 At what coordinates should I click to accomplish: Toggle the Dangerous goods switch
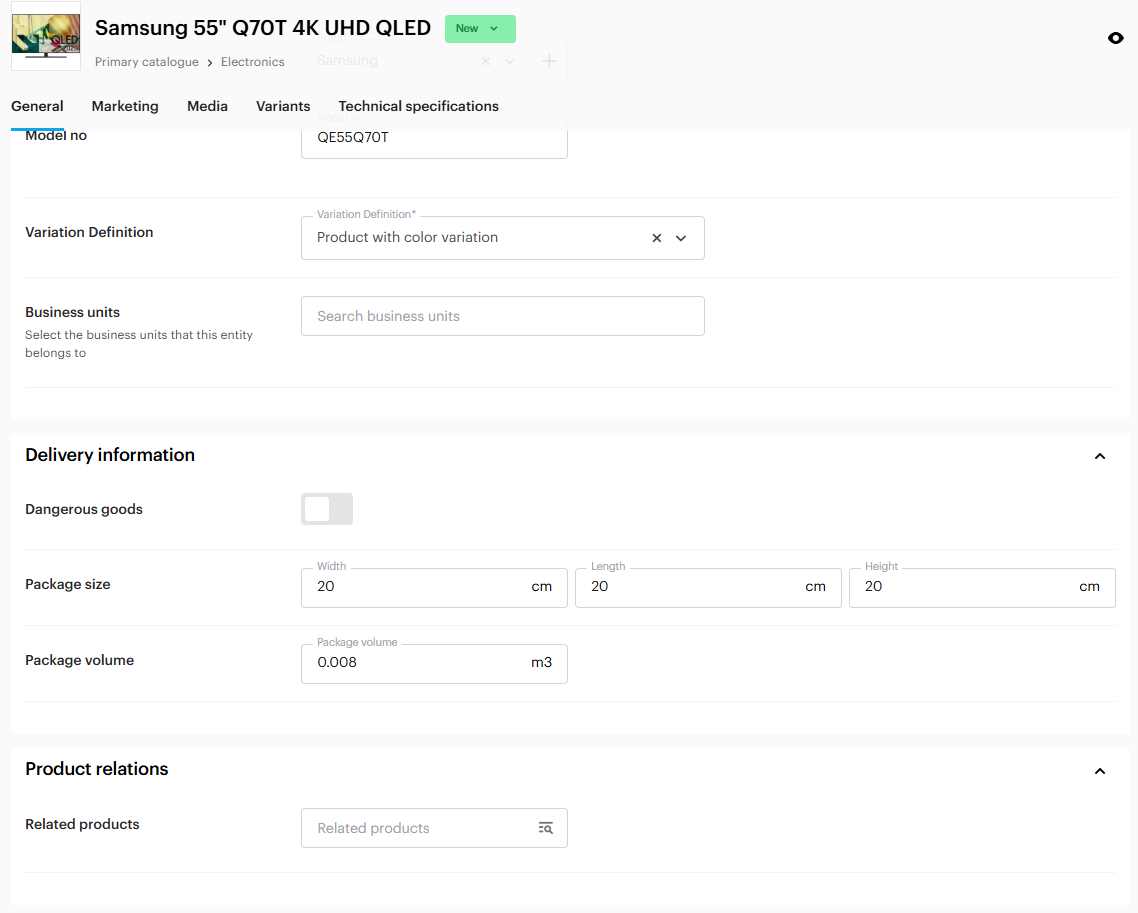[x=326, y=509]
